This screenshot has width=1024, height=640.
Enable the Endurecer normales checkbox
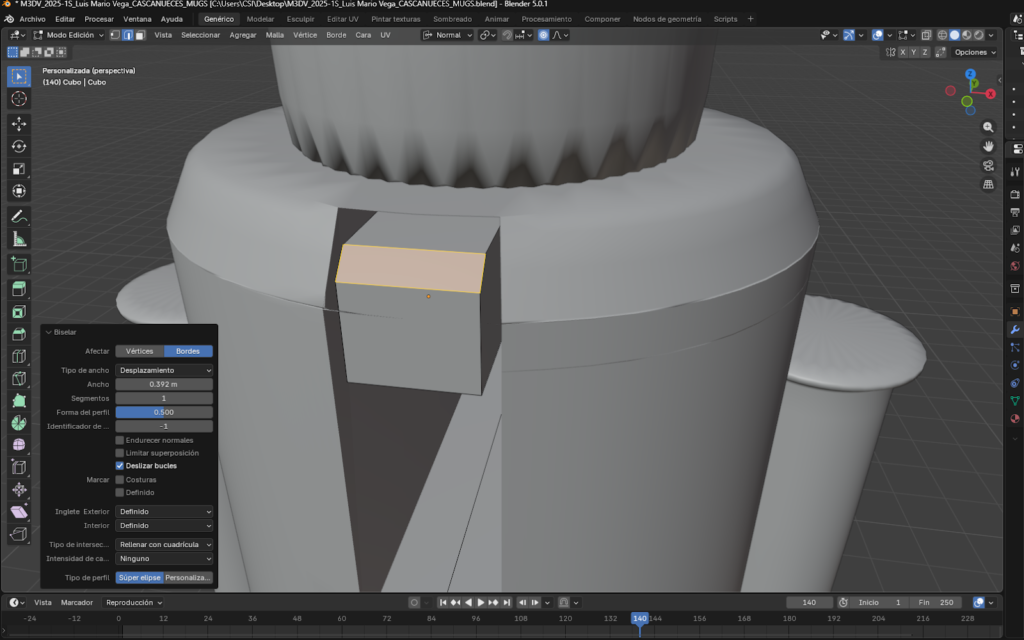click(120, 440)
